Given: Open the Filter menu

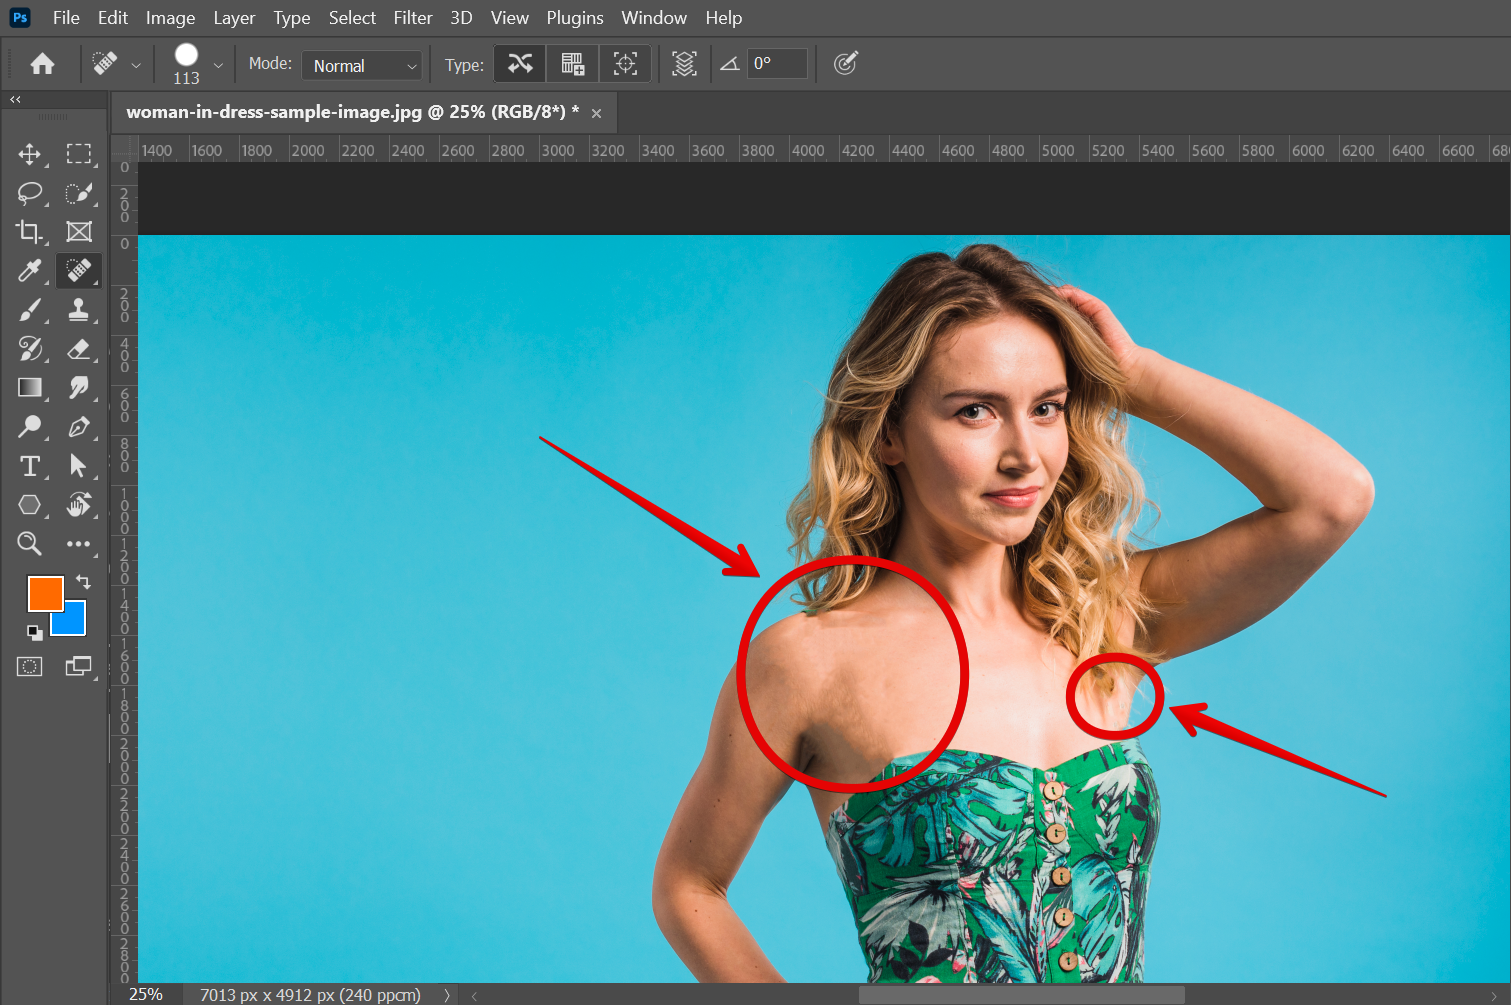Looking at the screenshot, I should click(x=412, y=18).
